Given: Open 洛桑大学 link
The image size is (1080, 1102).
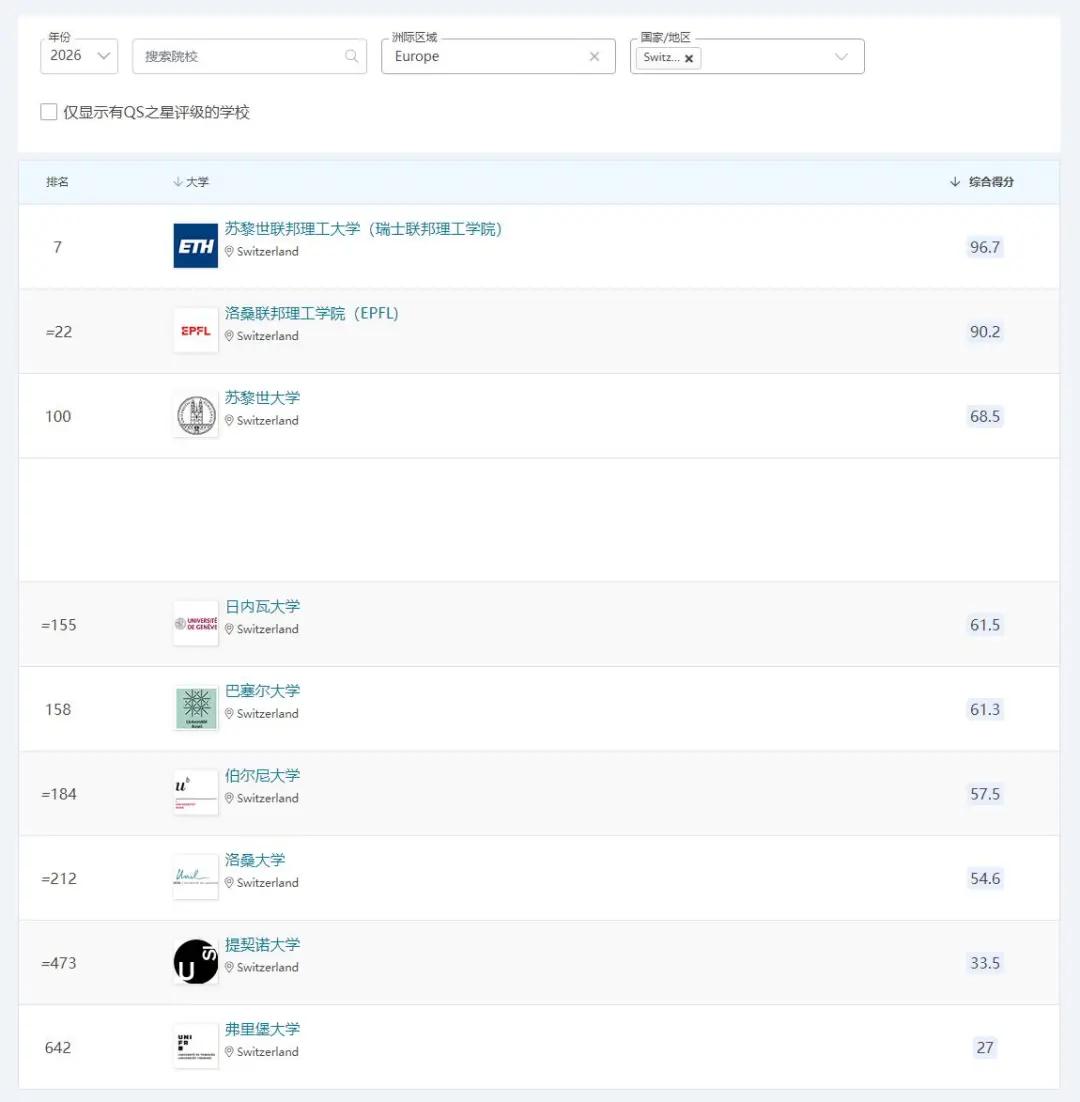Looking at the screenshot, I should (255, 860).
